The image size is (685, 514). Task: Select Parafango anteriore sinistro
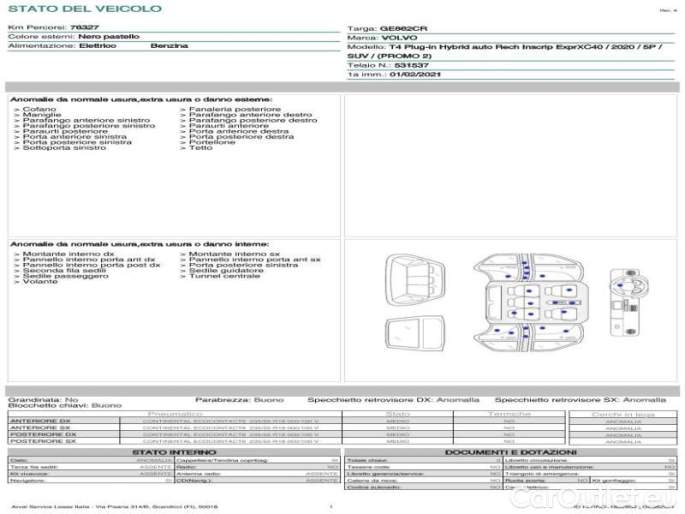[86, 120]
